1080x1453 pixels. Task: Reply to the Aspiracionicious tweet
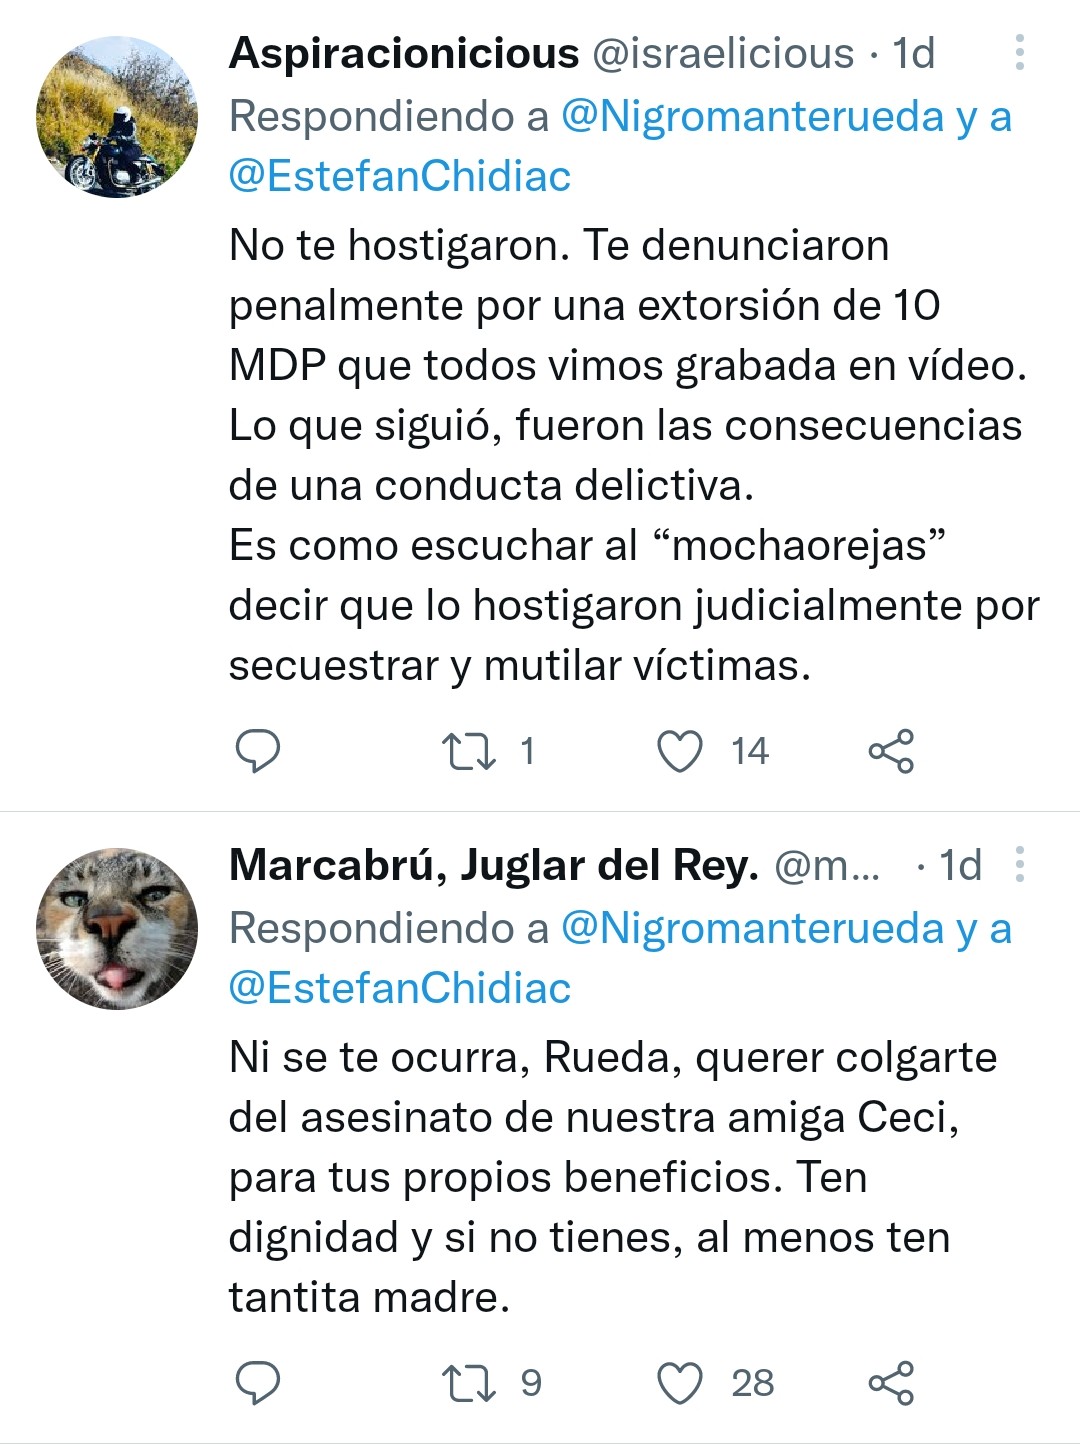[x=257, y=751]
